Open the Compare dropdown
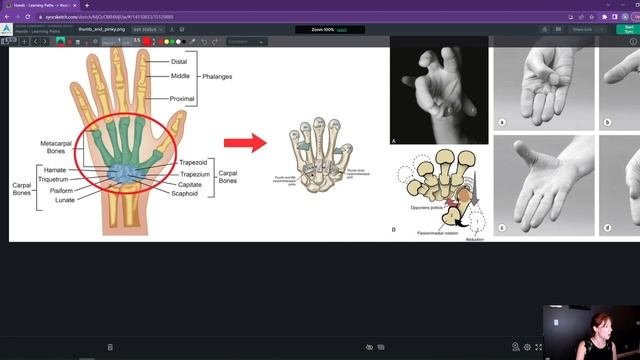 coord(246,42)
